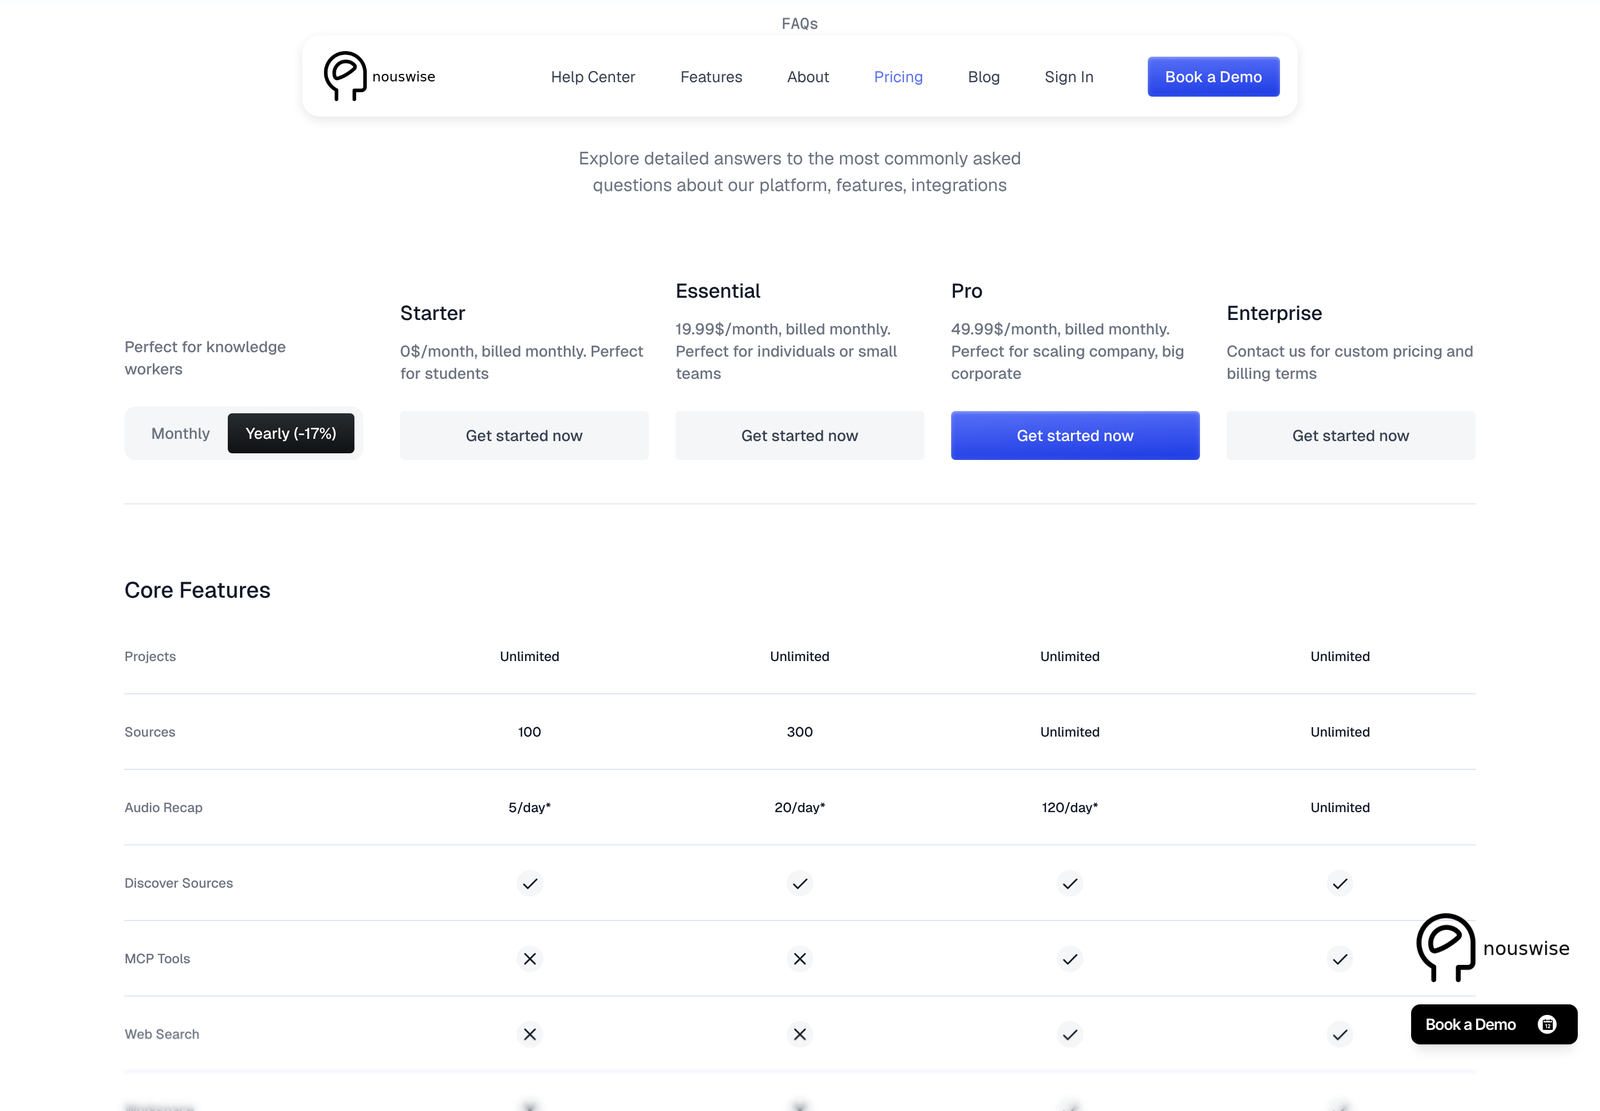Click MCP Tools cross icon under Starter
The width and height of the screenshot is (1600, 1111).
530,958
